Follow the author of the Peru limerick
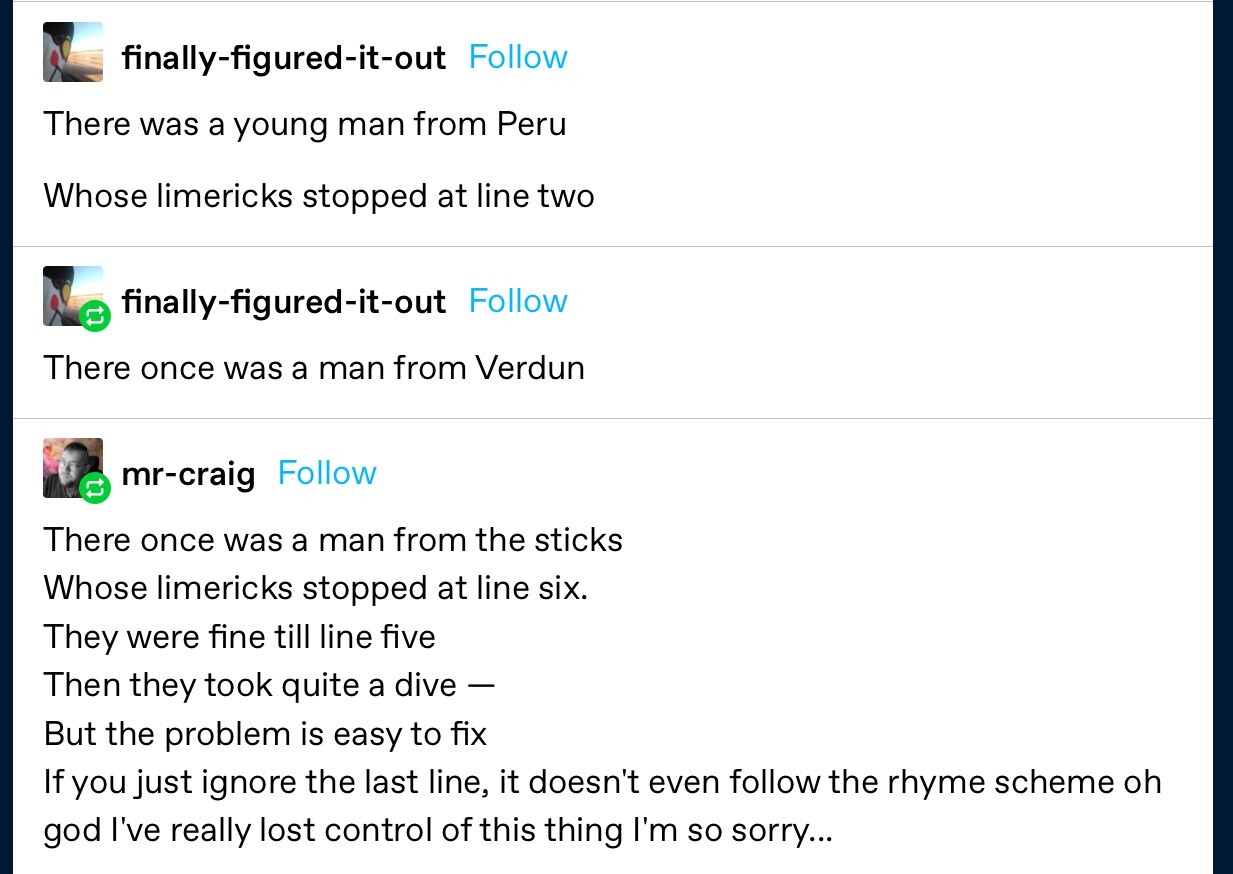This screenshot has height=874, width=1233. (x=517, y=57)
